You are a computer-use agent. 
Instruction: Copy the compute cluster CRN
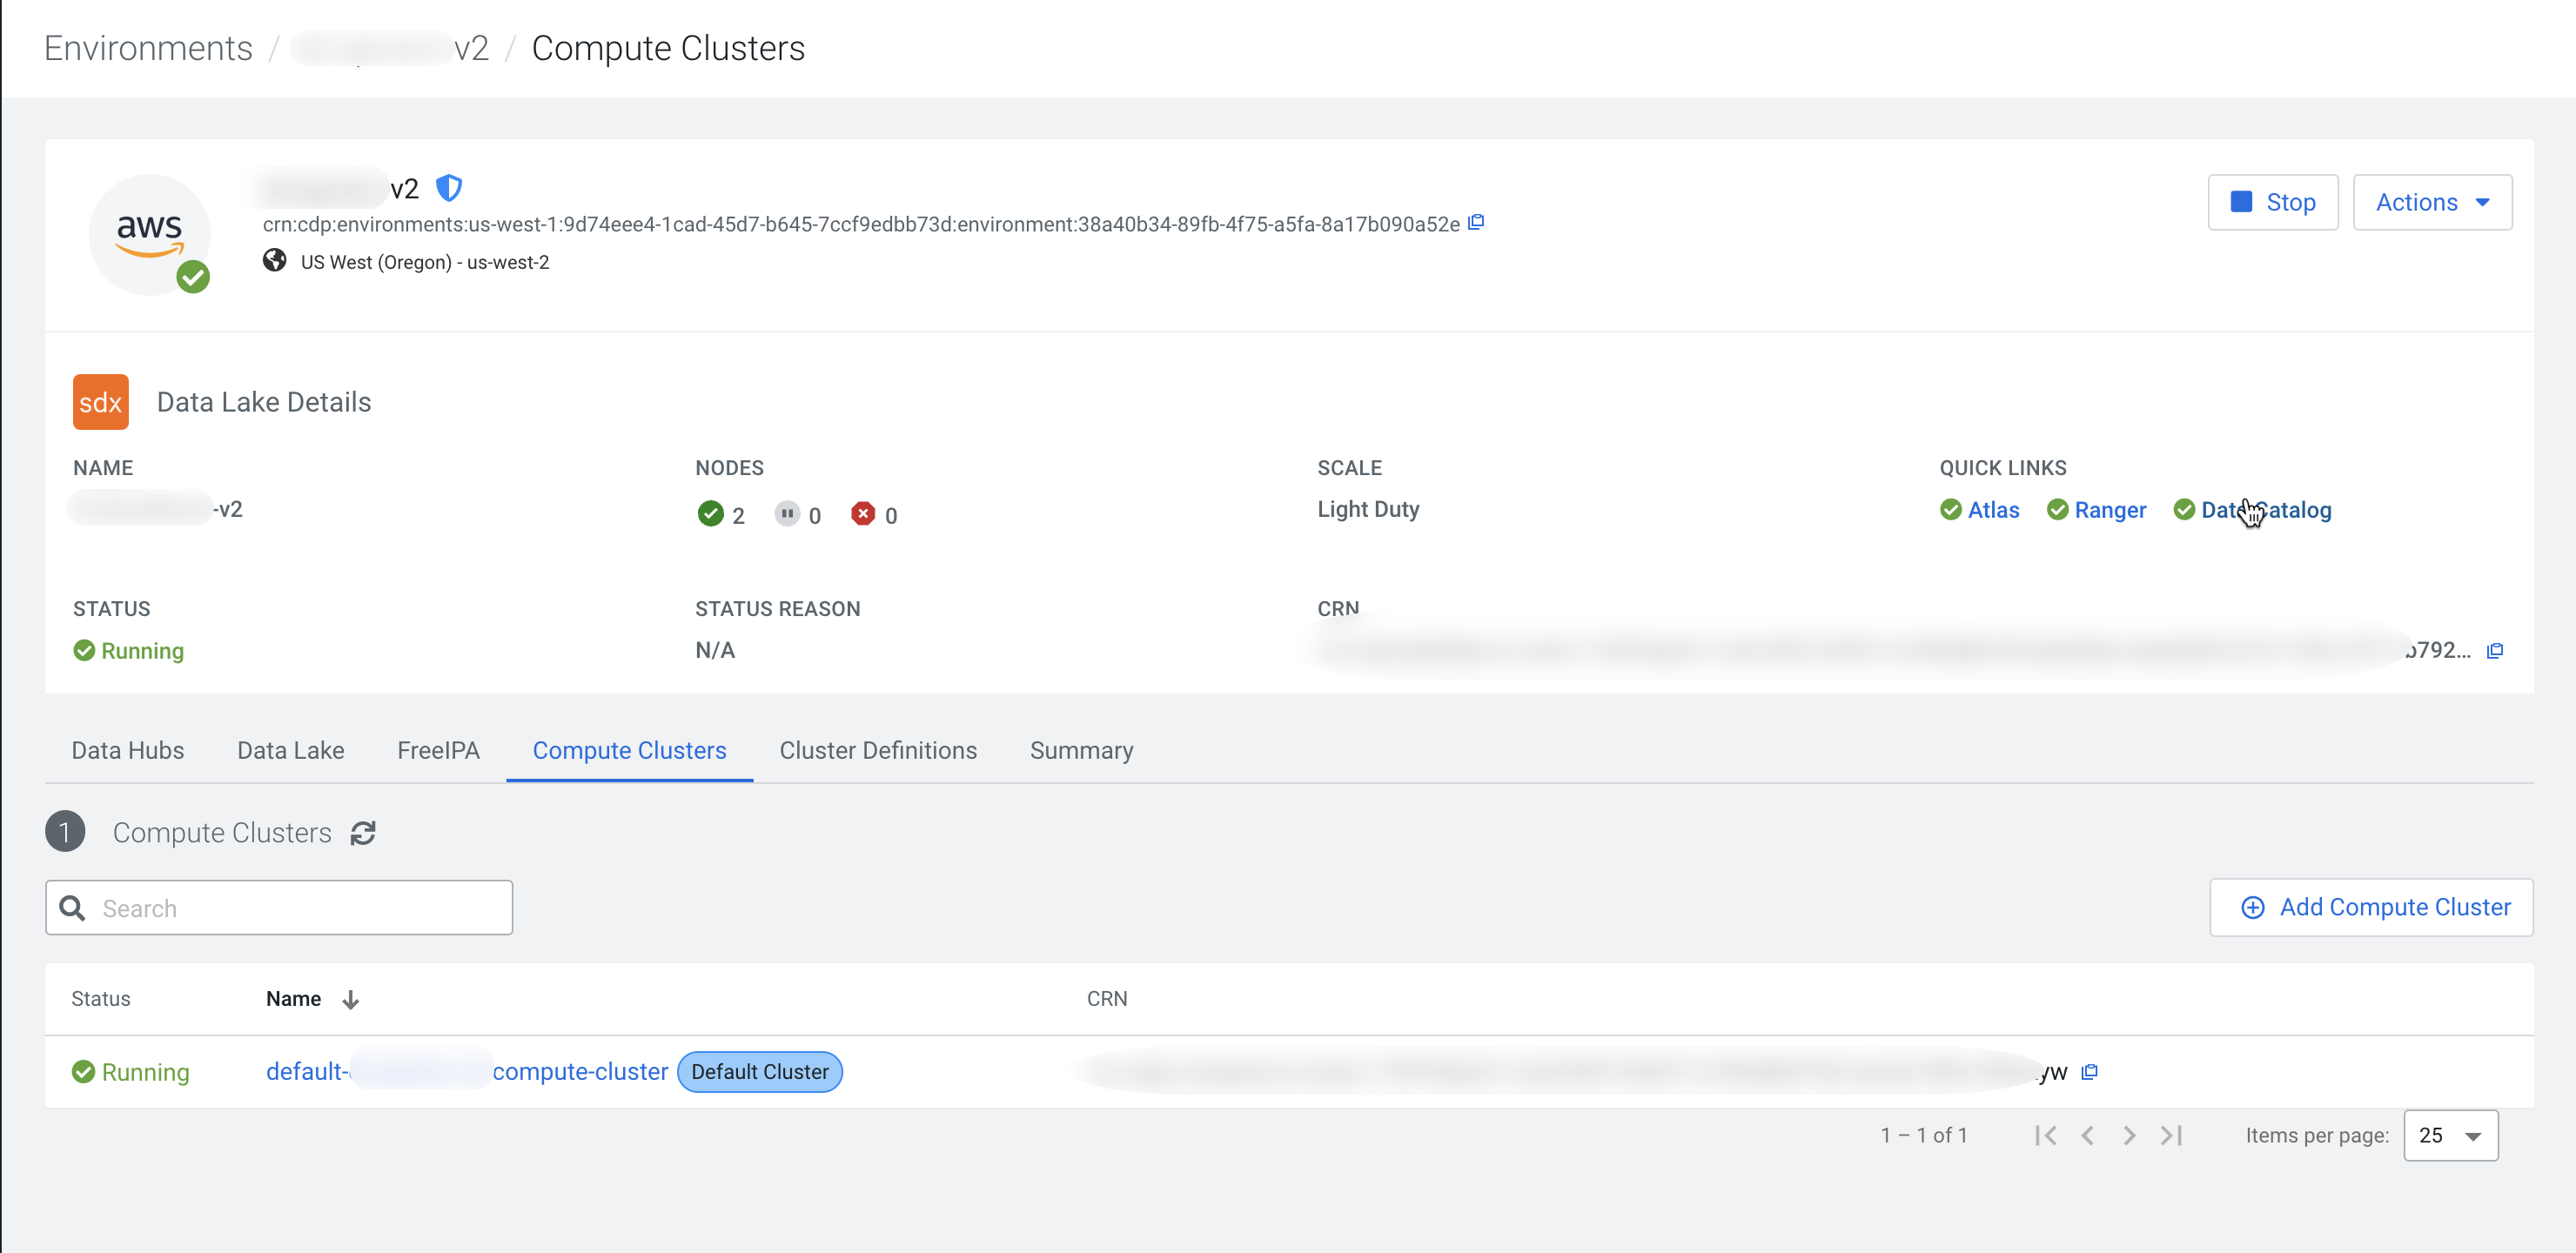coord(2089,1072)
